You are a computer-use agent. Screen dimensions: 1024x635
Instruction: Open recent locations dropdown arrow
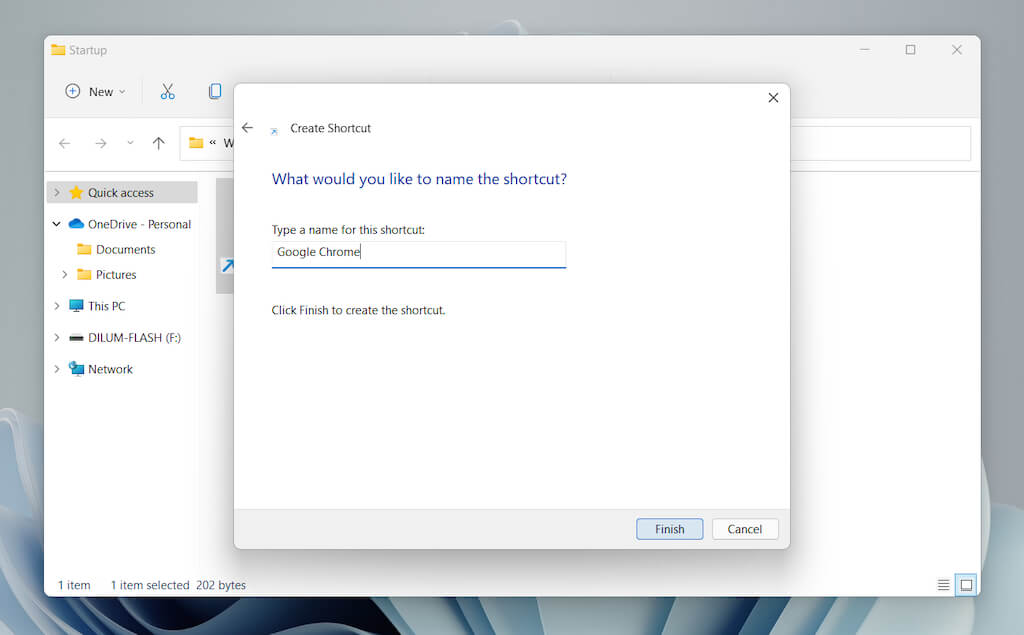[x=130, y=143]
